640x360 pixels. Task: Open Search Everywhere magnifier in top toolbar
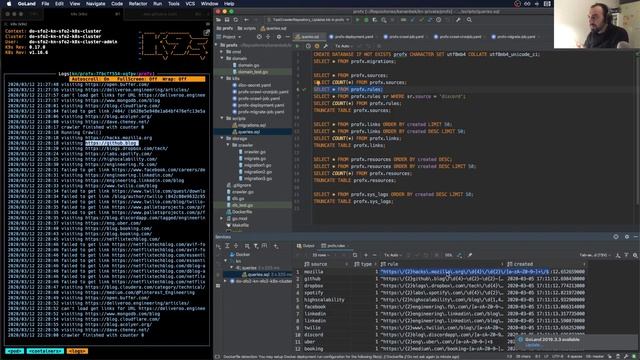469,20
